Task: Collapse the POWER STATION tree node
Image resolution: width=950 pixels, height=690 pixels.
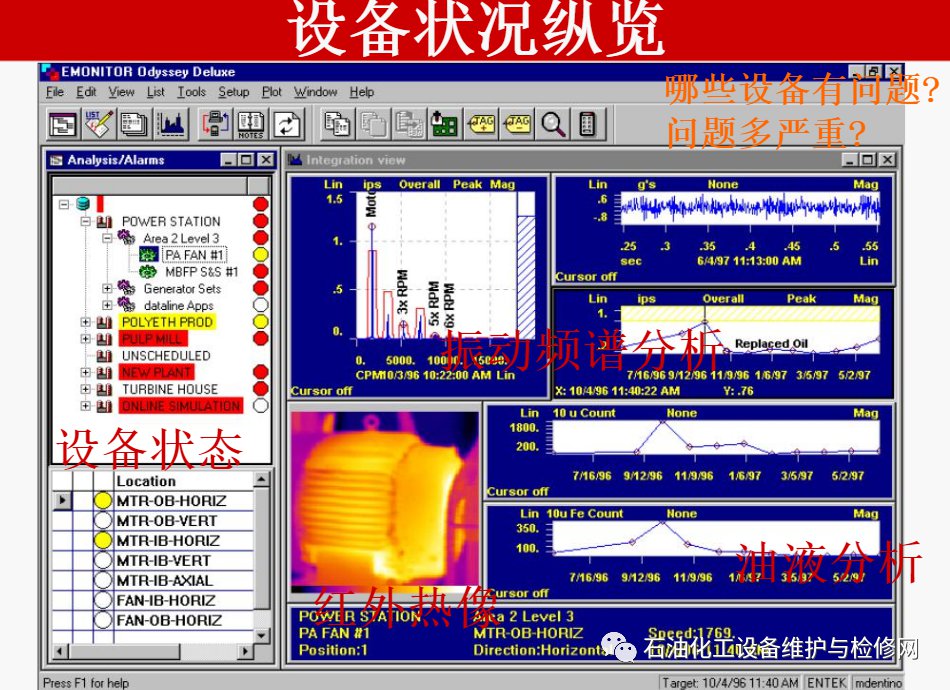Action: pyautogui.click(x=86, y=222)
